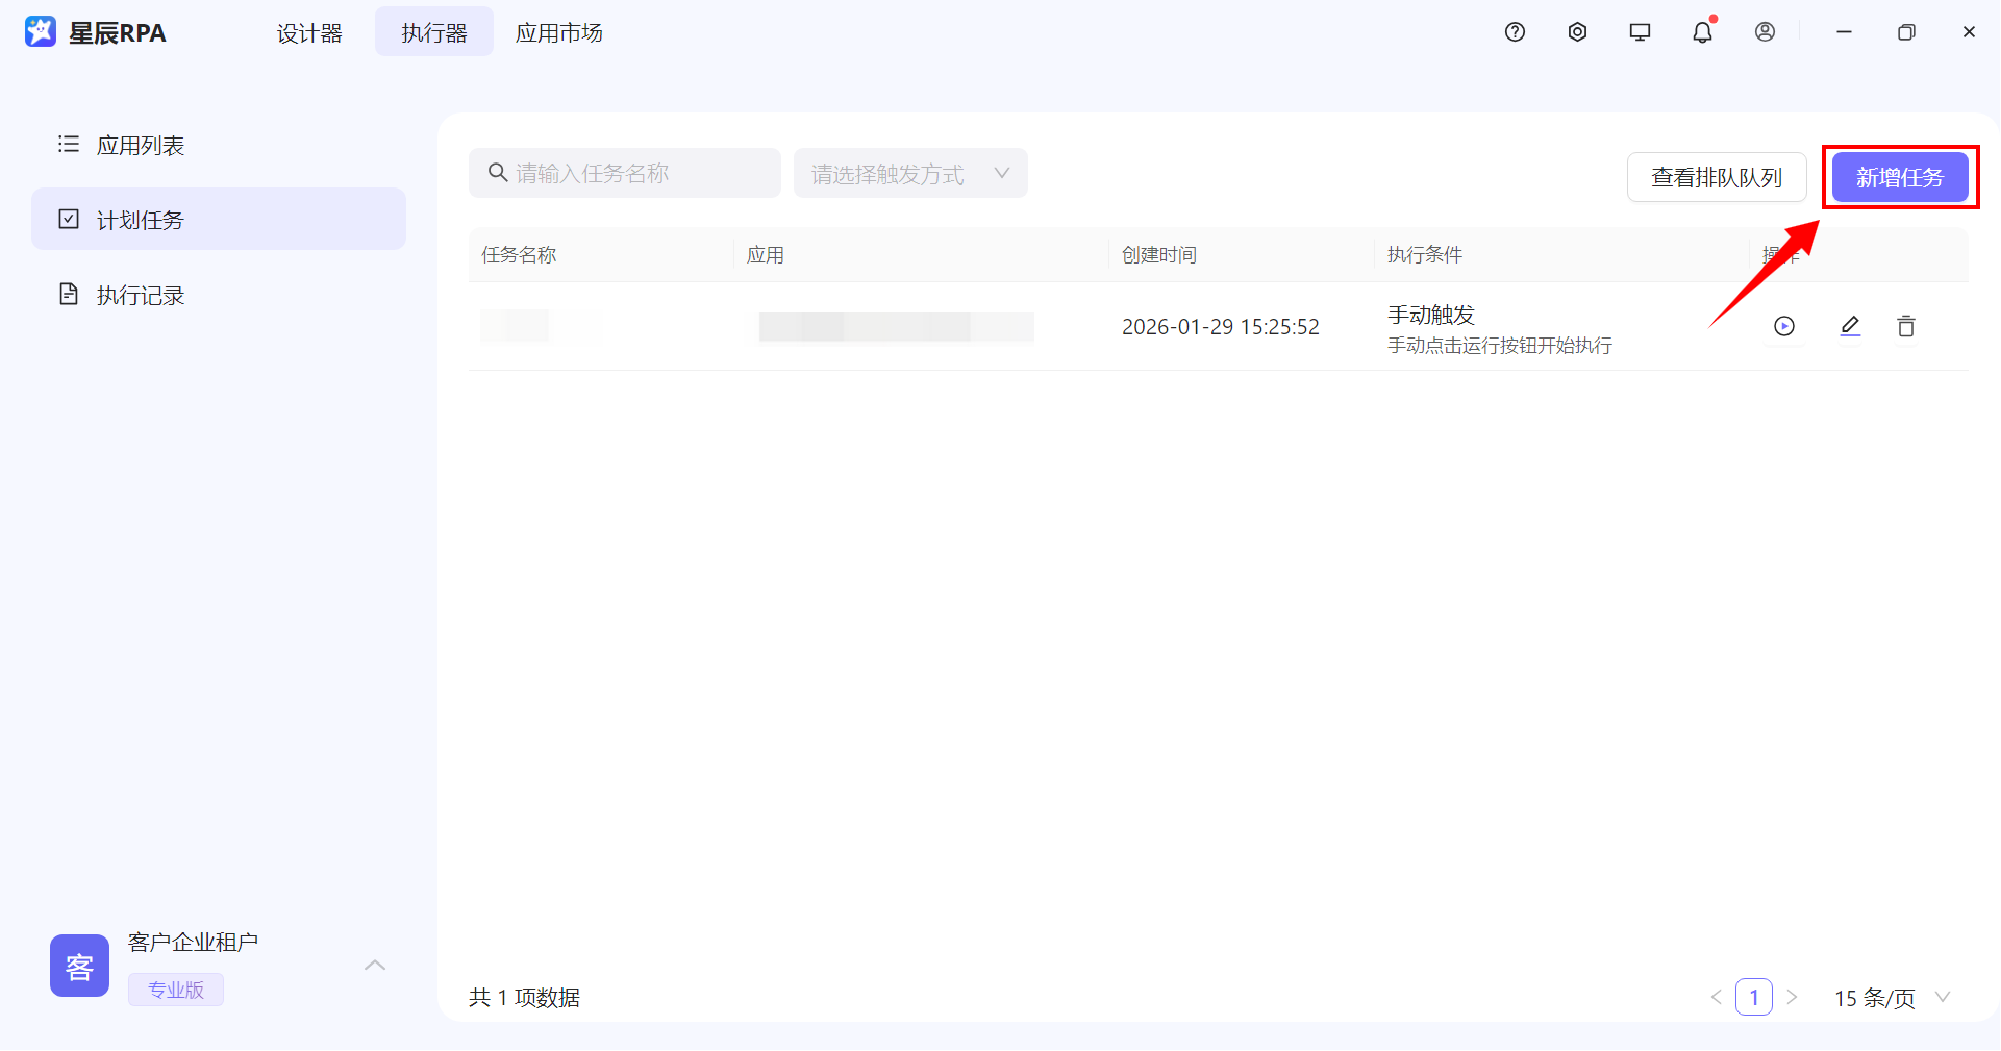Click the tenant avatar 客 at bottom left
The width and height of the screenshot is (2001, 1051).
tap(78, 965)
